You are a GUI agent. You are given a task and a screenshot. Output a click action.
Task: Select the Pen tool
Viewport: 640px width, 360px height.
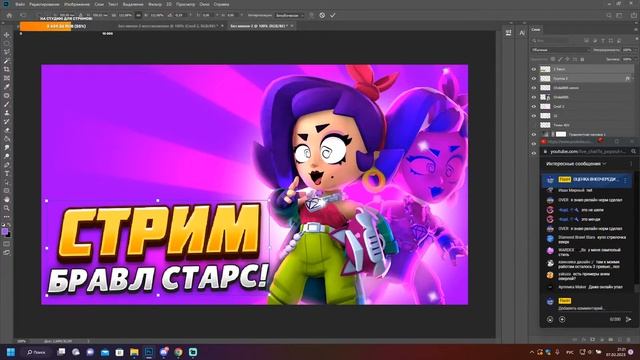(x=7, y=165)
